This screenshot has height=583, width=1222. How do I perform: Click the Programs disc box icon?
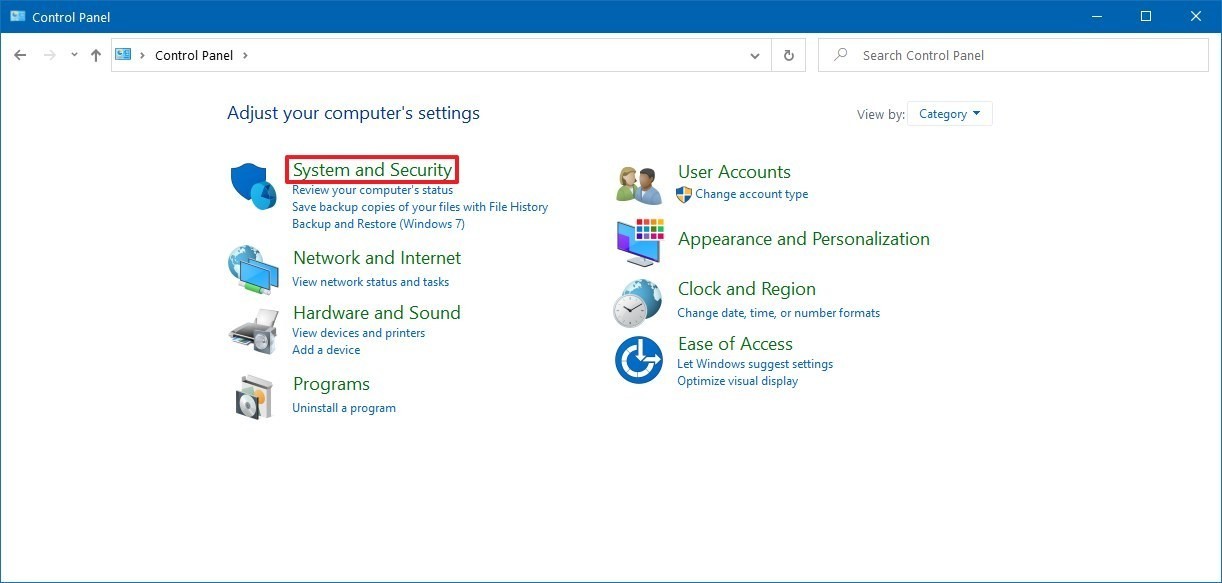[x=253, y=396]
